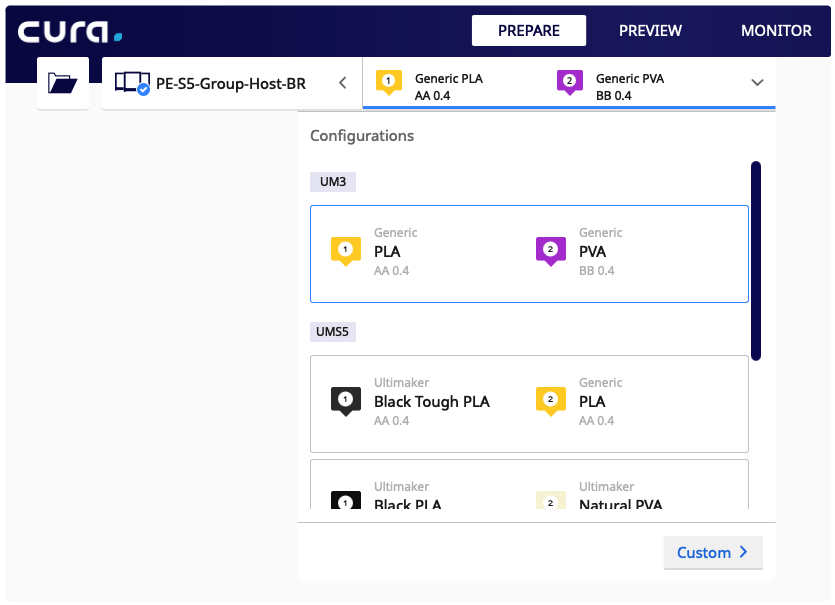
Task: Select Black PLA / Natural PVA configuration
Action: point(529,485)
